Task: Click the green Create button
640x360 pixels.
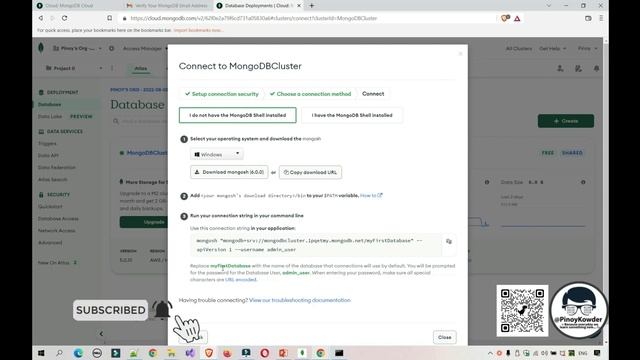Action: tap(566, 121)
